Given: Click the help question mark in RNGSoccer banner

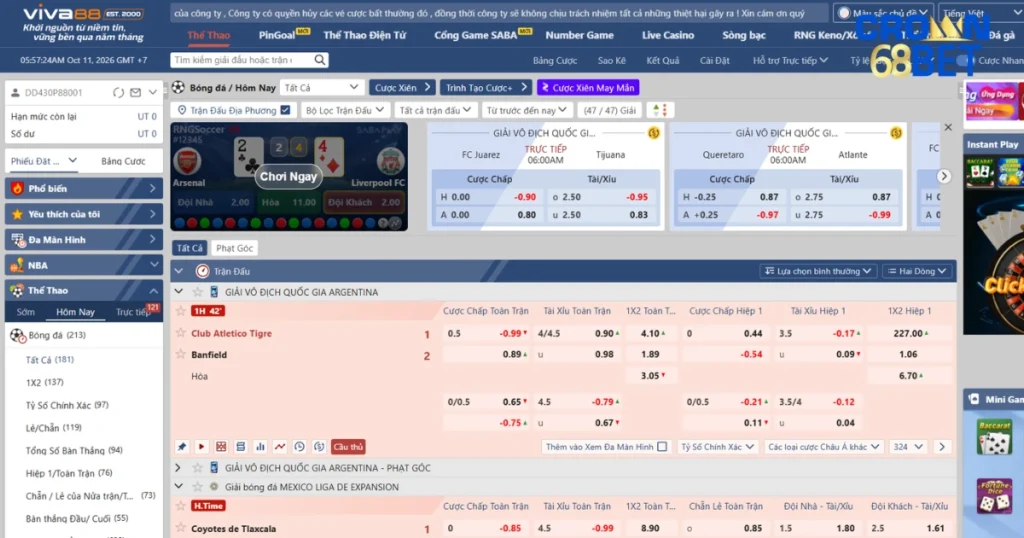Looking at the screenshot, I should pyautogui.click(x=383, y=223).
